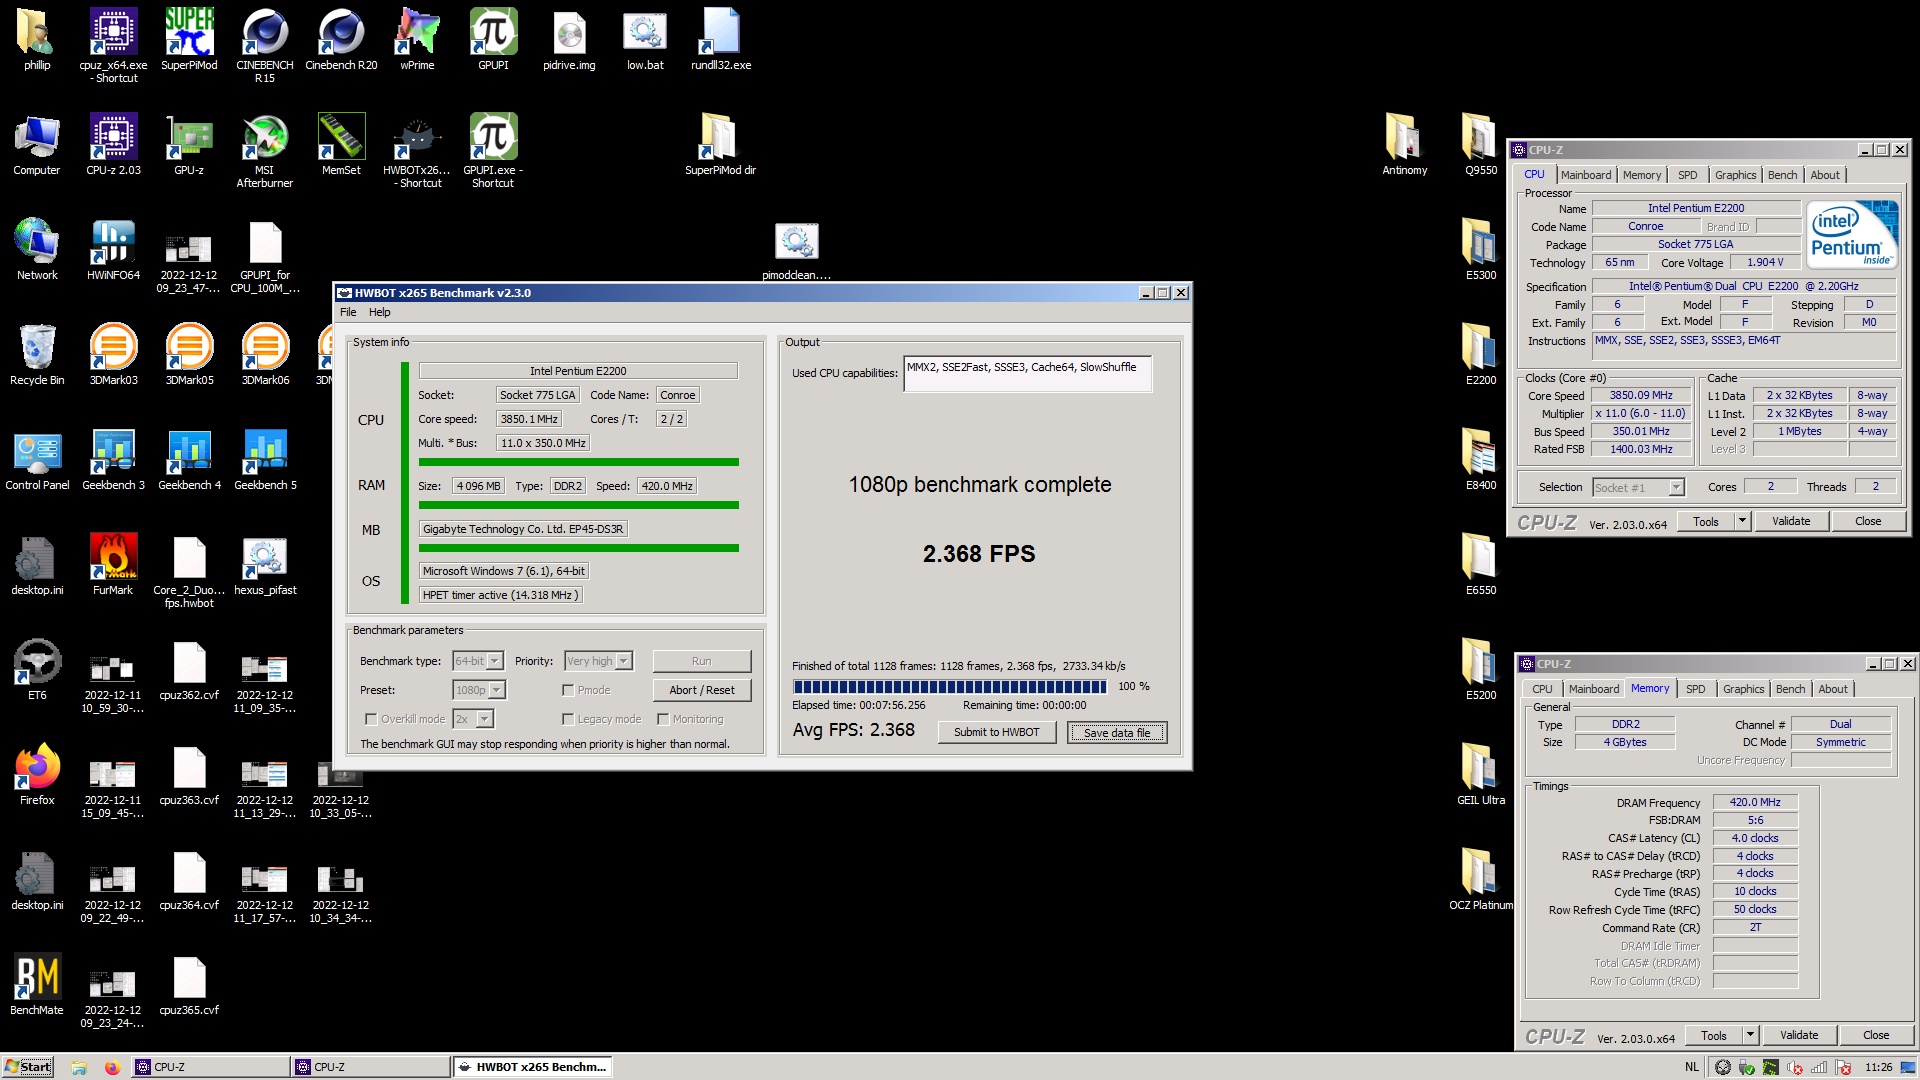The width and height of the screenshot is (1920, 1080).
Task: Click Close button in lower CPU-Z window
Action: [x=1876, y=1035]
